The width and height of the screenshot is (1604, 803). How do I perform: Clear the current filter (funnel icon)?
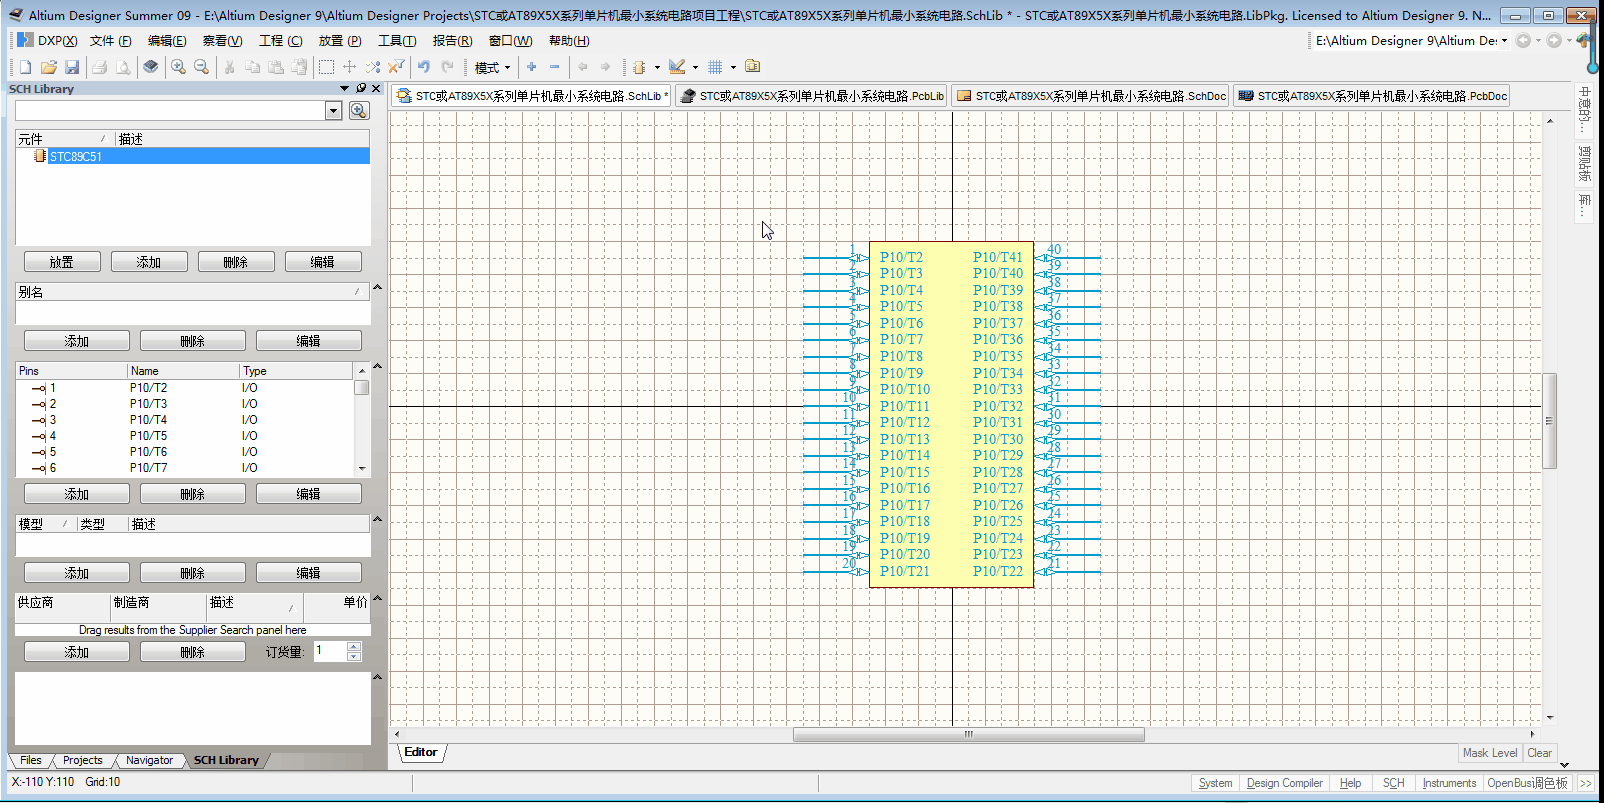396,67
